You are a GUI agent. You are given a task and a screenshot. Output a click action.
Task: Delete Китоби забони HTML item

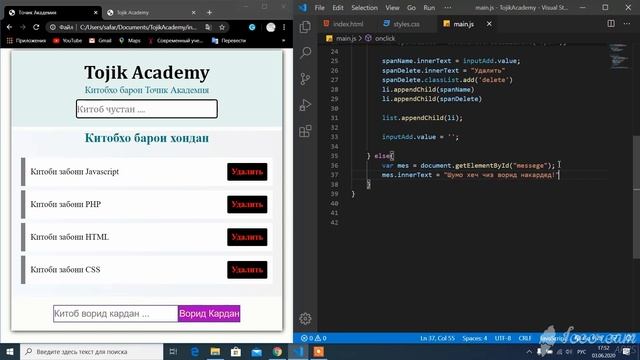[247, 237]
